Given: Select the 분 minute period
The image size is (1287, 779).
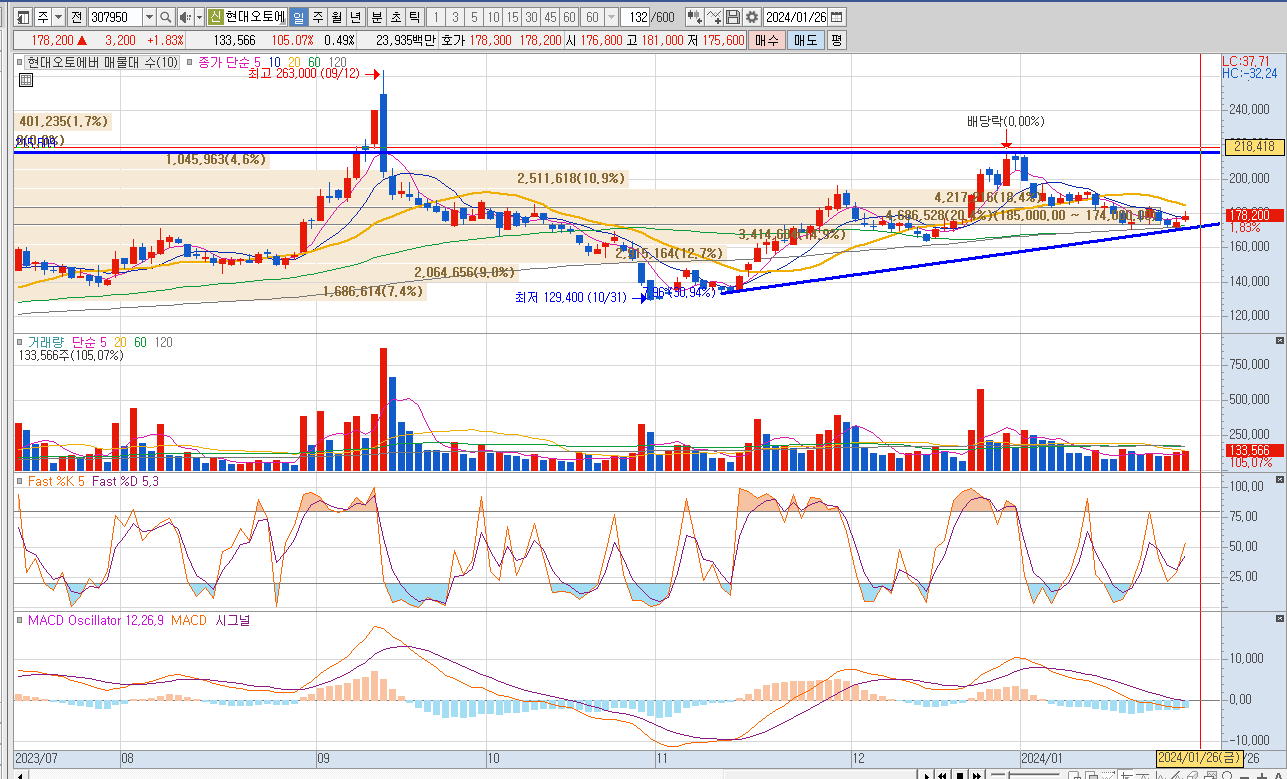Looking at the screenshot, I should (377, 17).
